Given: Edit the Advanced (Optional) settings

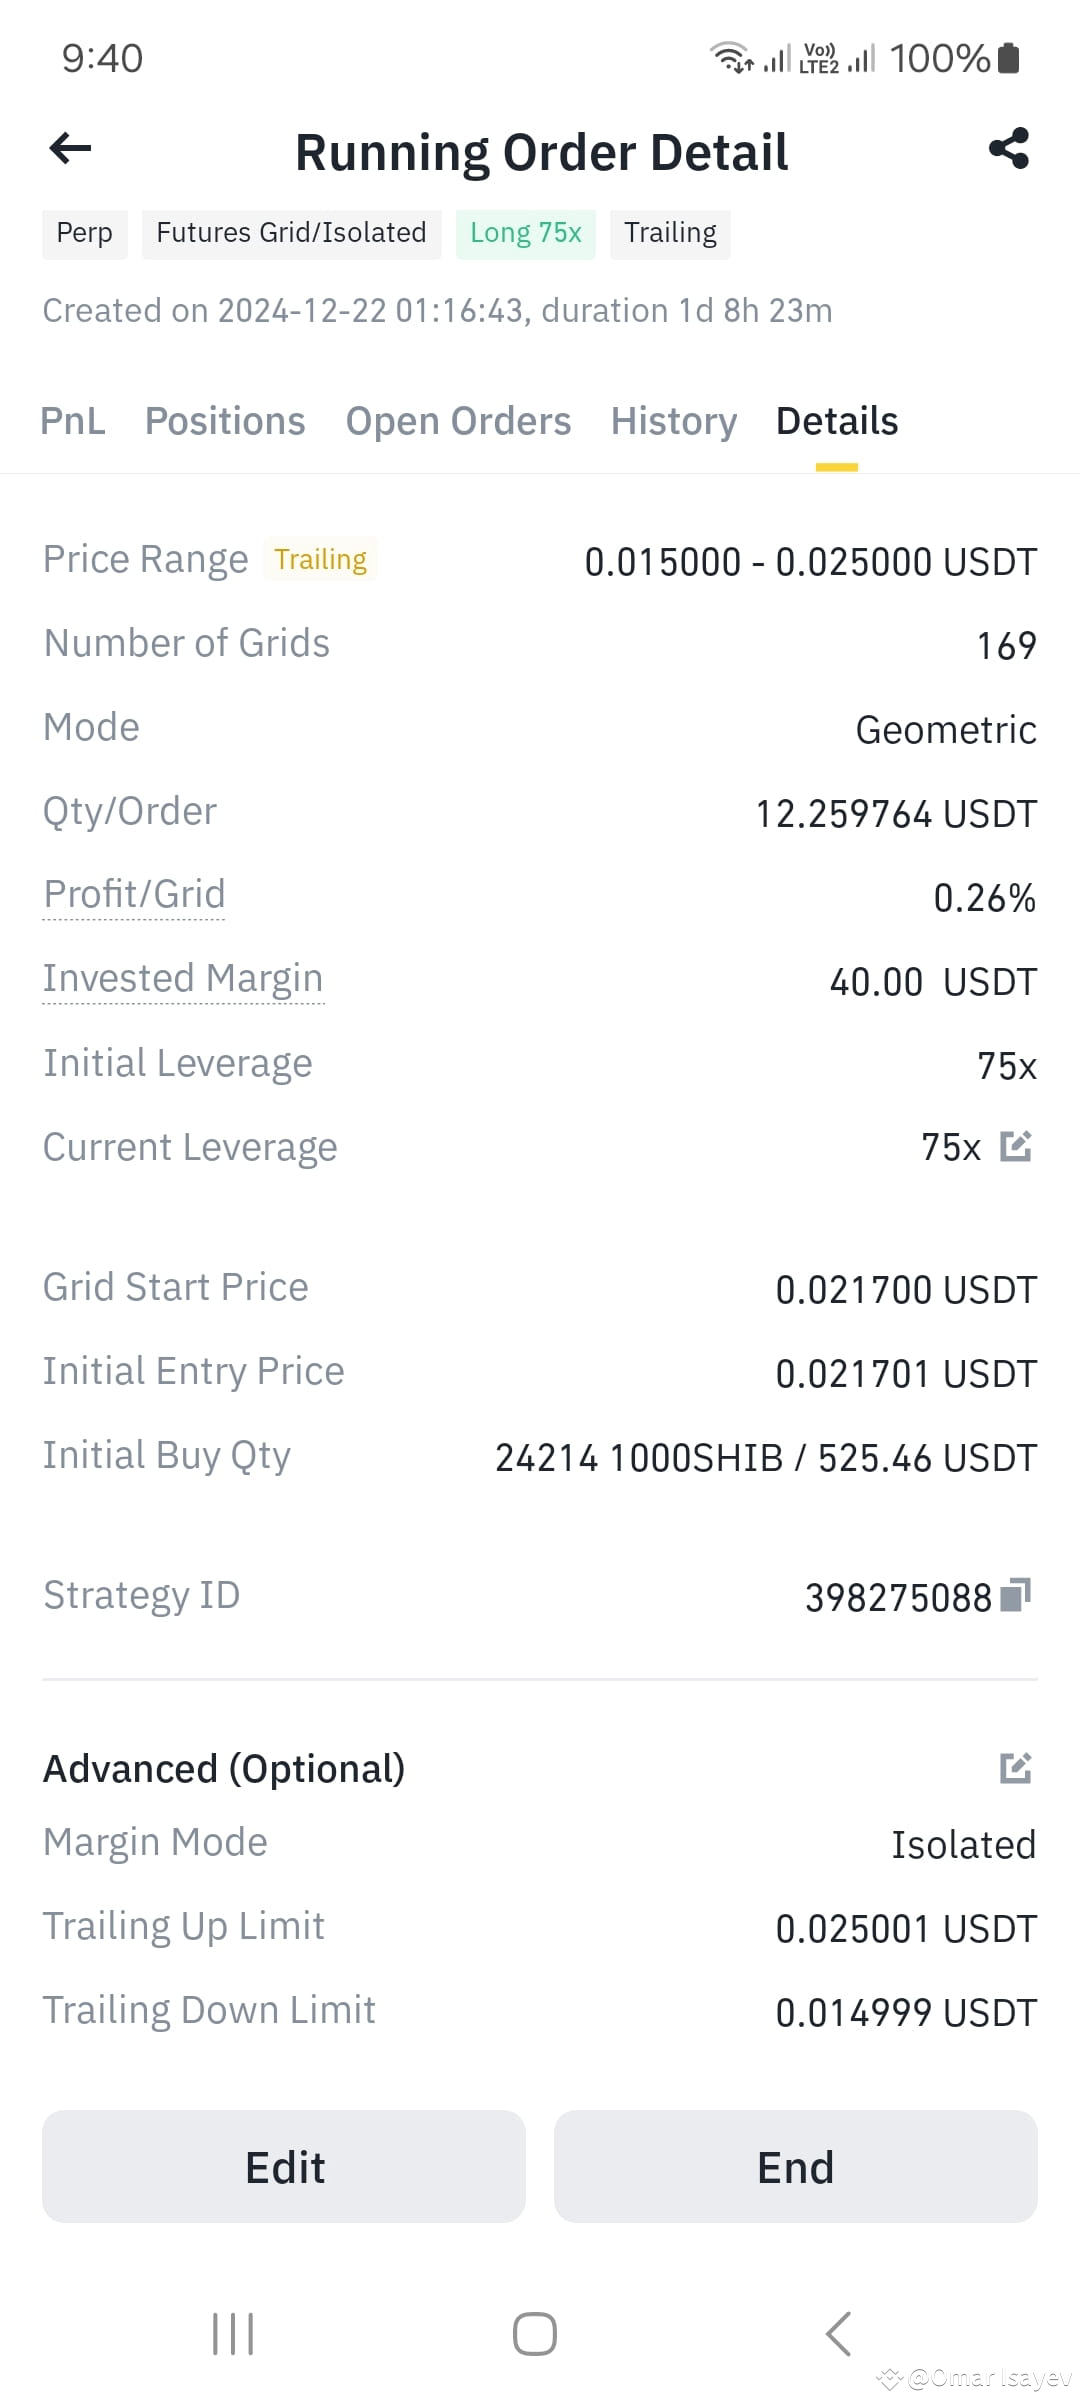Looking at the screenshot, I should pyautogui.click(x=1015, y=1768).
